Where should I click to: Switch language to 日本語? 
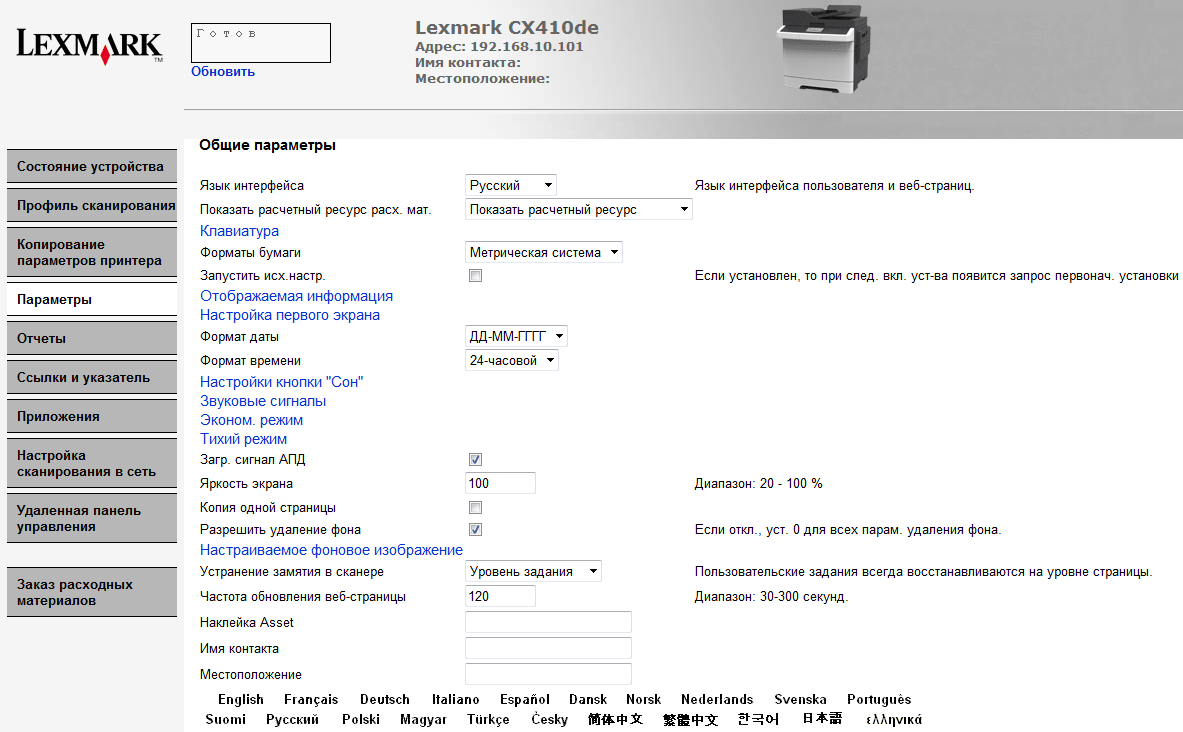[822, 719]
